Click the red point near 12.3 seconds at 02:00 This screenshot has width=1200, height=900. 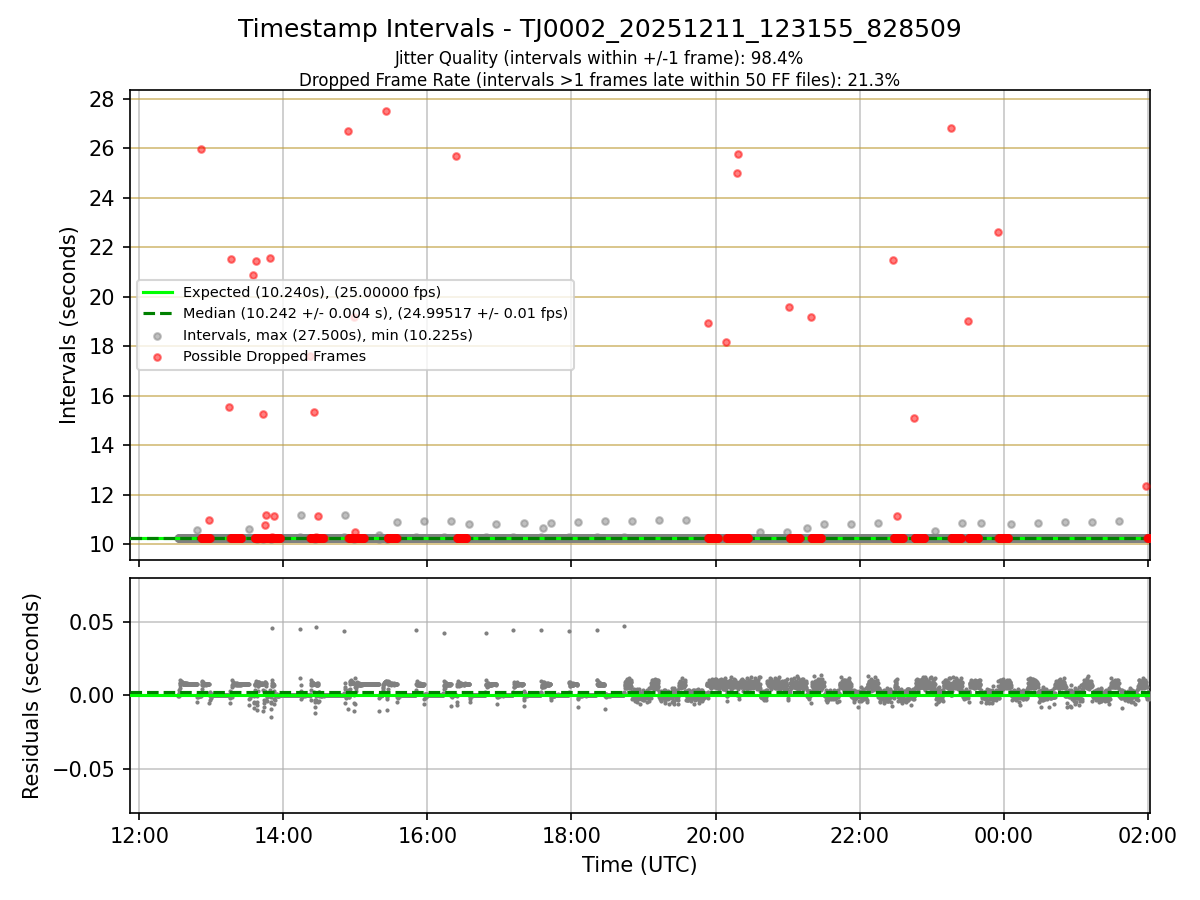[x=1146, y=486]
